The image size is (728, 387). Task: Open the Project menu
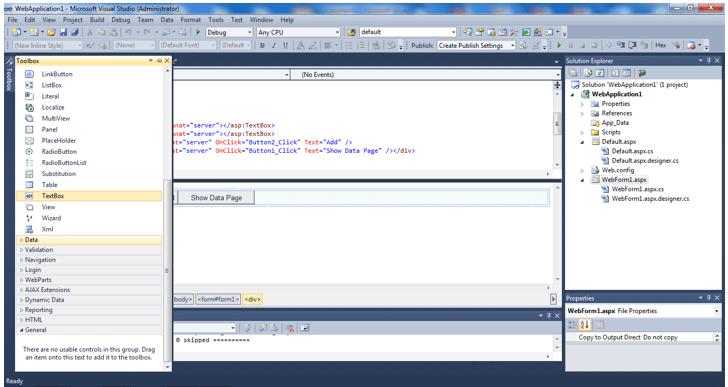pyautogui.click(x=73, y=20)
